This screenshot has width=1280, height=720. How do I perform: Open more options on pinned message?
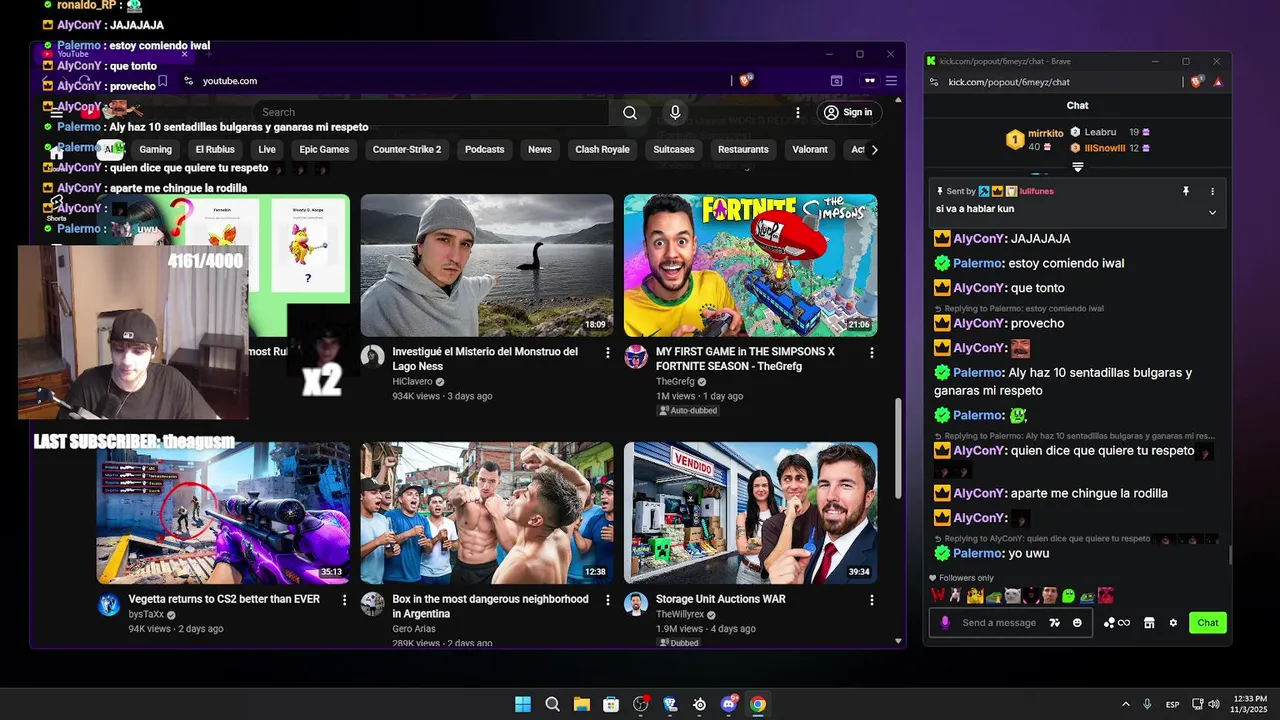click(x=1212, y=191)
